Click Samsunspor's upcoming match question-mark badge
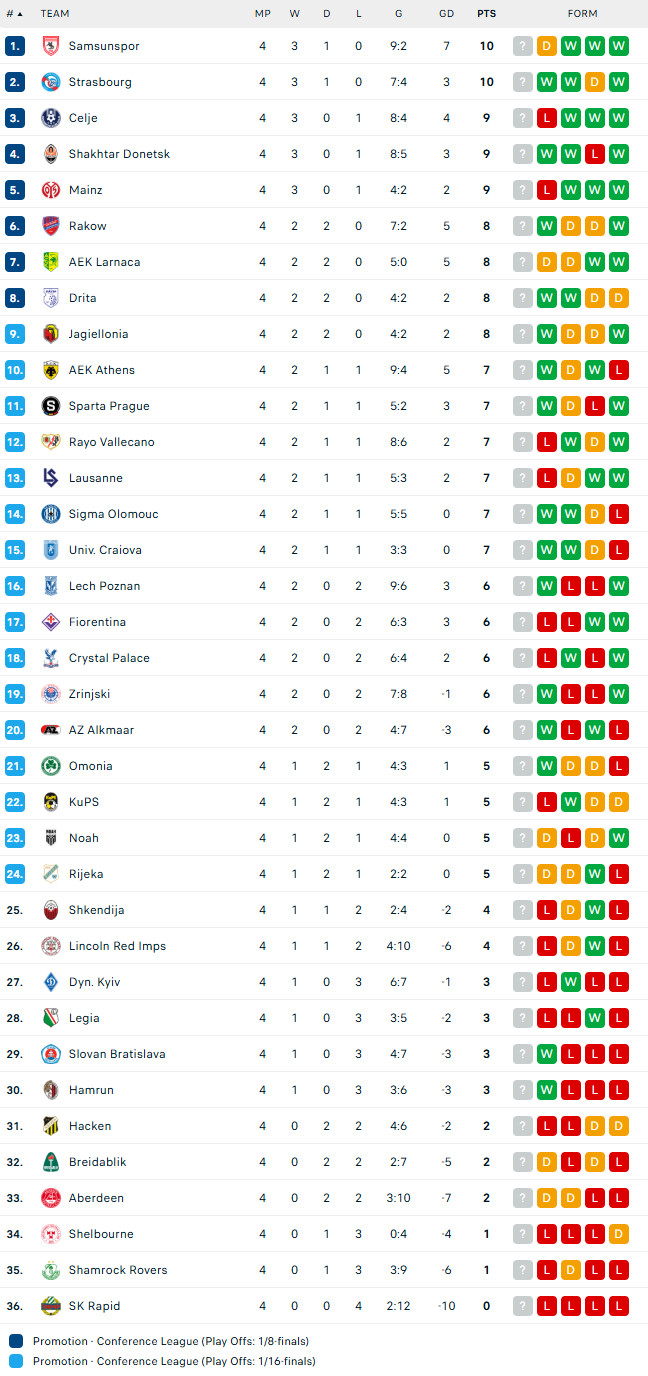The height and width of the screenshot is (1376, 648). pos(523,46)
